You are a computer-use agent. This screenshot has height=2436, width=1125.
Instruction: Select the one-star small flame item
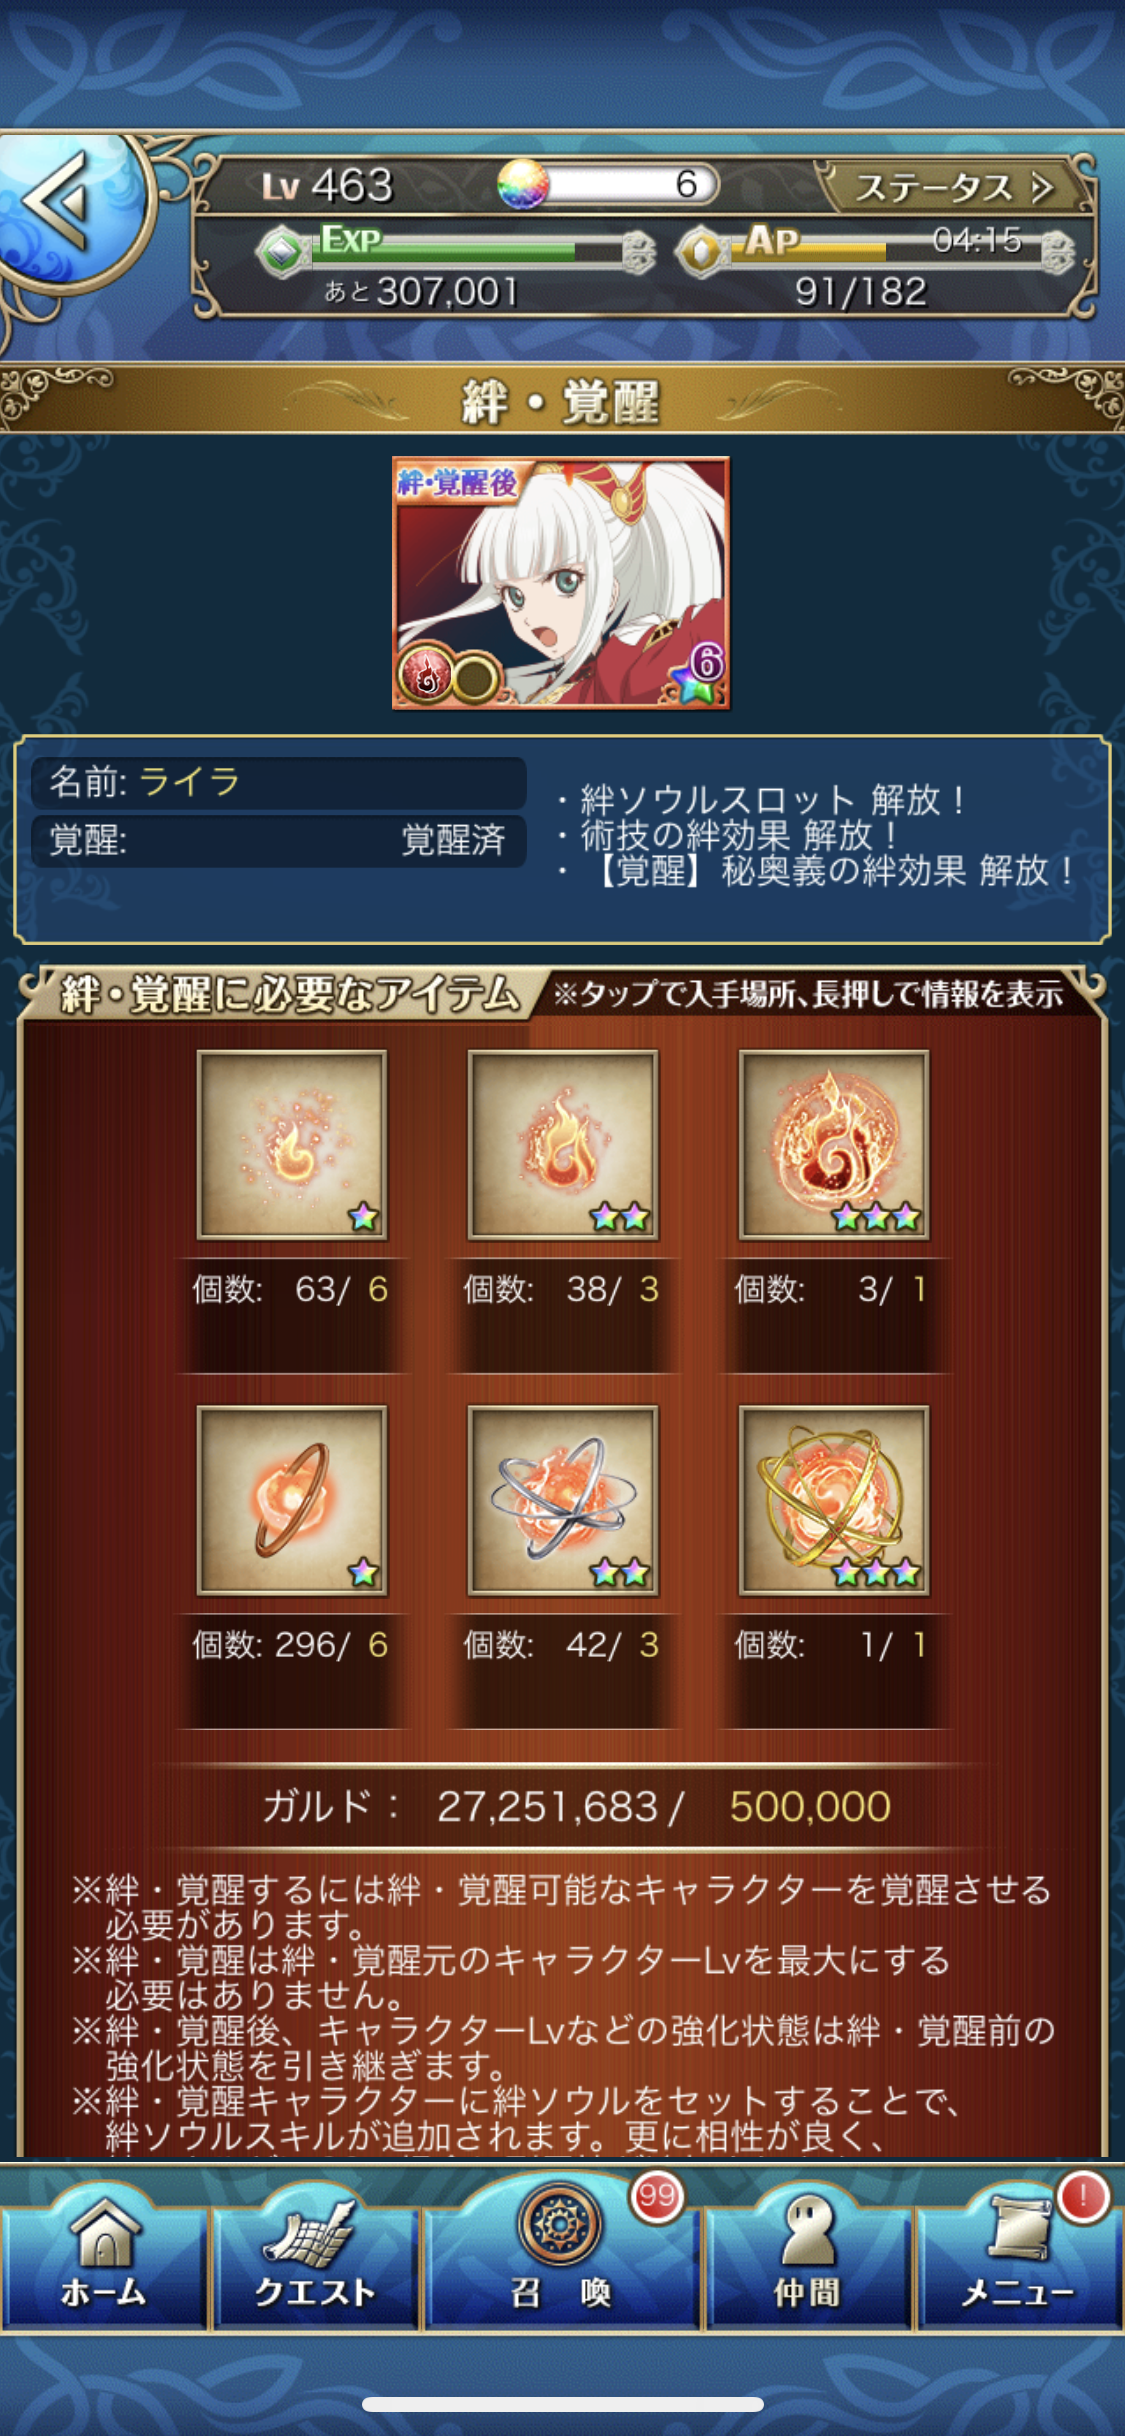click(x=292, y=1144)
